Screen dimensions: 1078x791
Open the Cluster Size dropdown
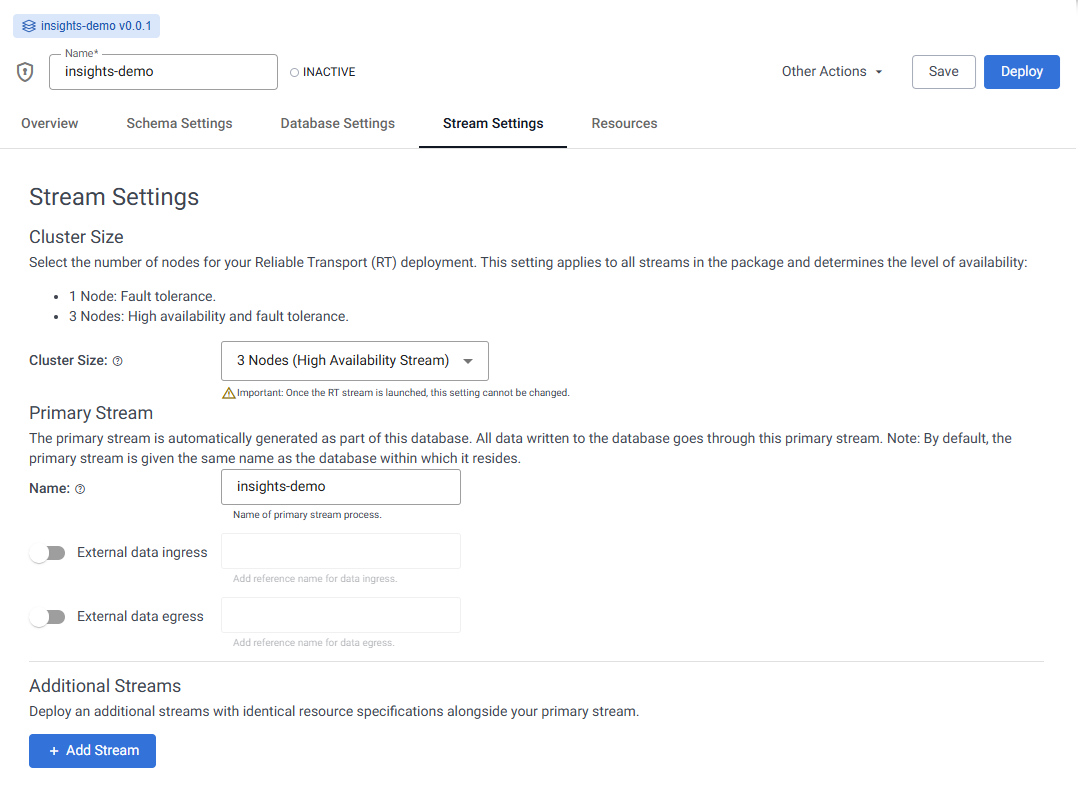coord(354,361)
